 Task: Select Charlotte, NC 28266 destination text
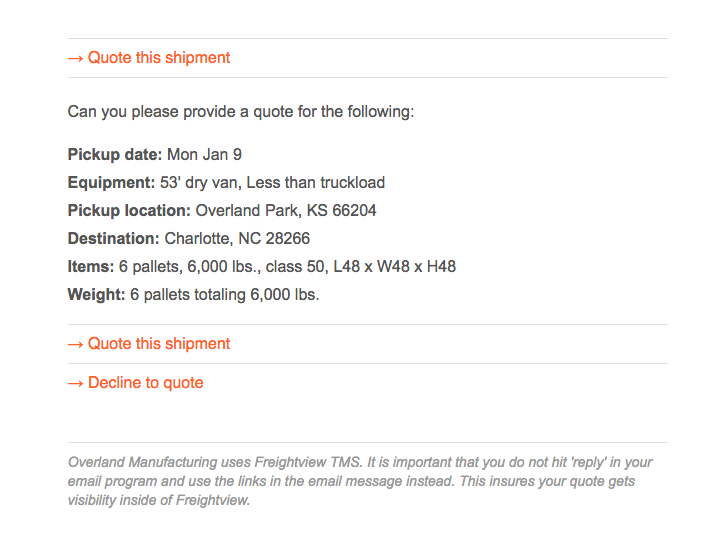(237, 238)
